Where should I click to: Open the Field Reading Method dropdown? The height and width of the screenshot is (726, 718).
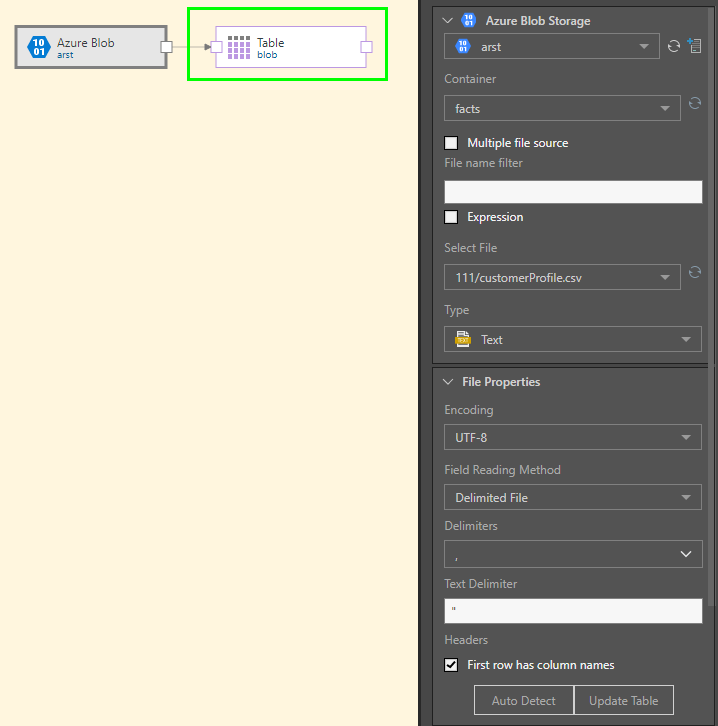[x=572, y=497]
